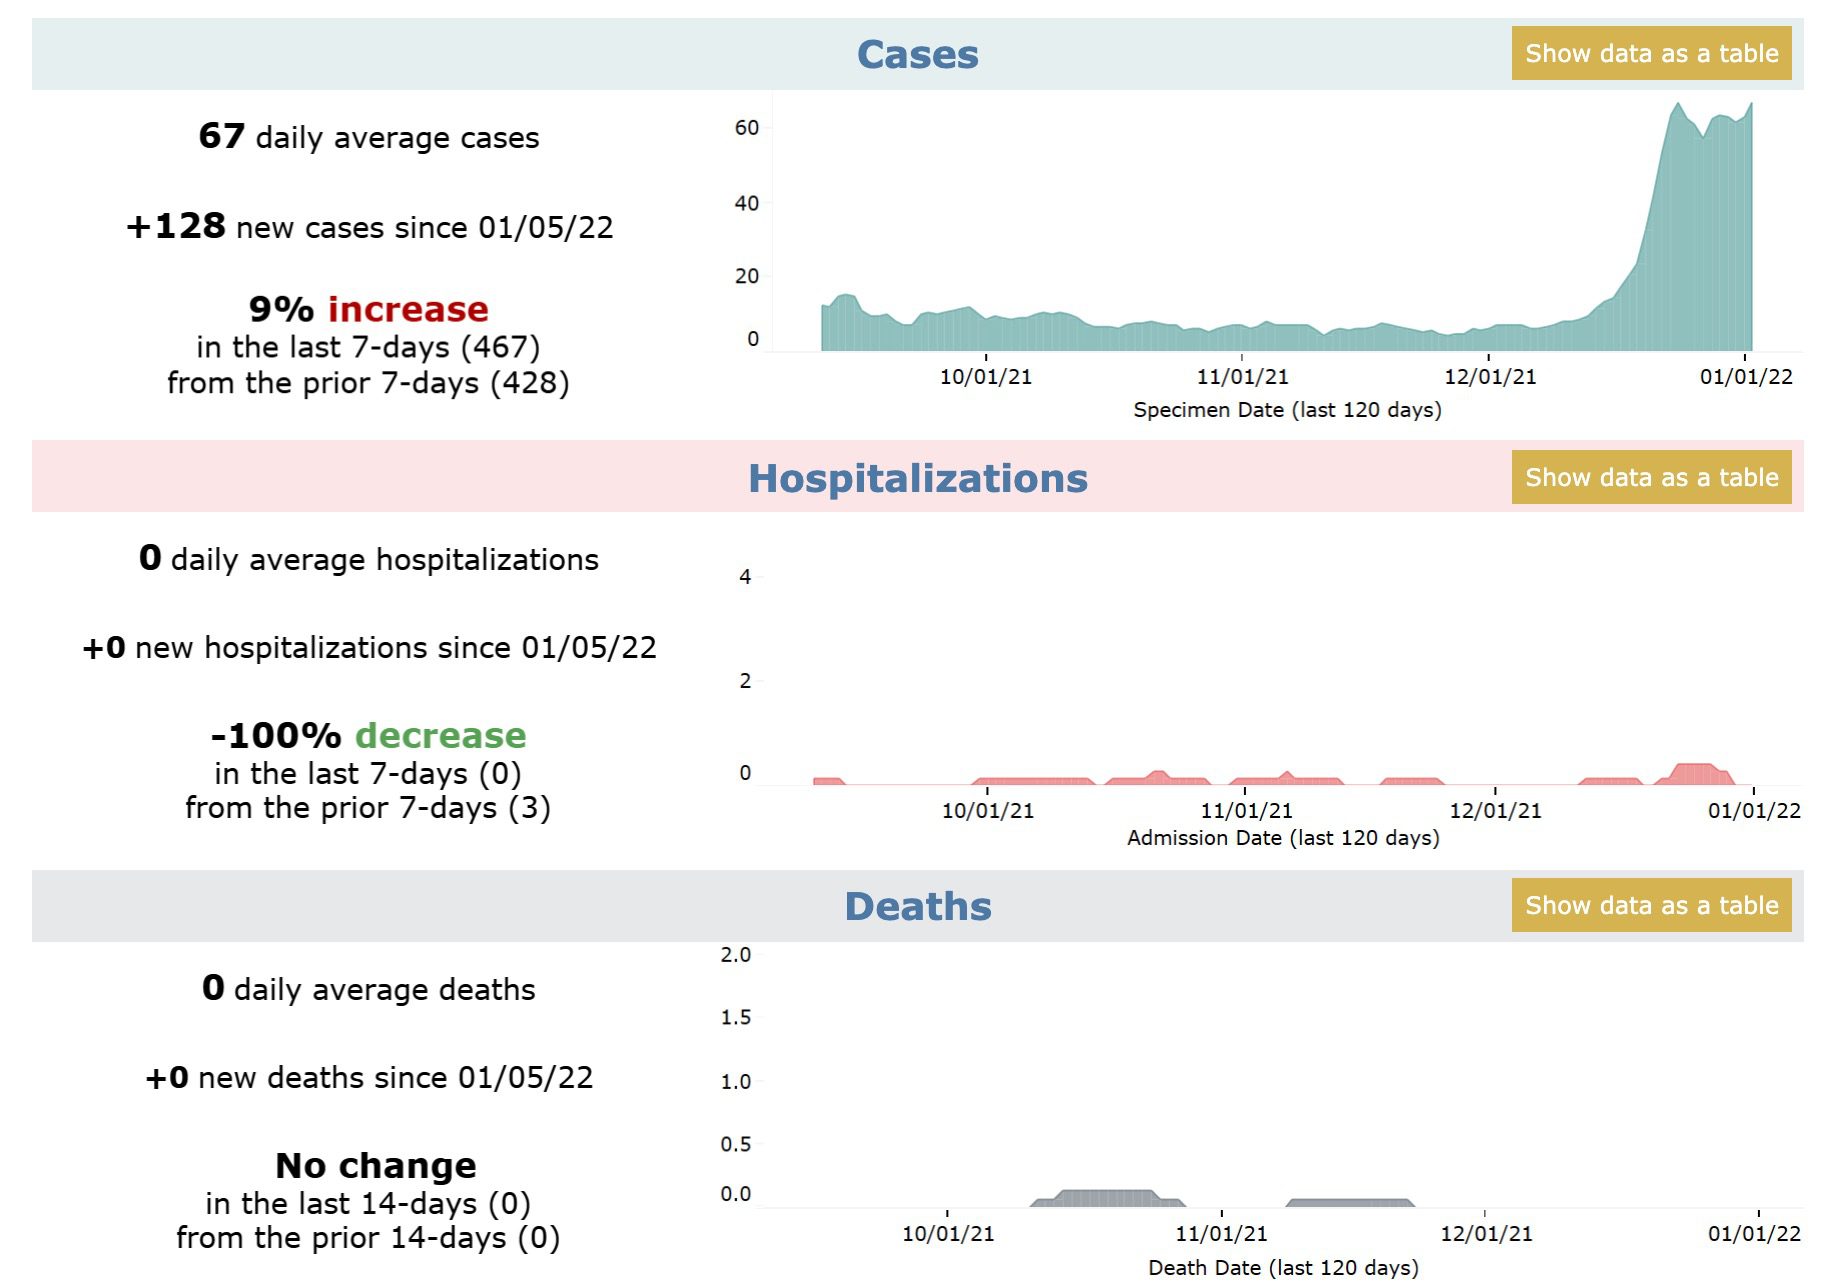The height and width of the screenshot is (1286, 1822).
Task: Click the +128 new cases statistic
Action: (x=369, y=227)
